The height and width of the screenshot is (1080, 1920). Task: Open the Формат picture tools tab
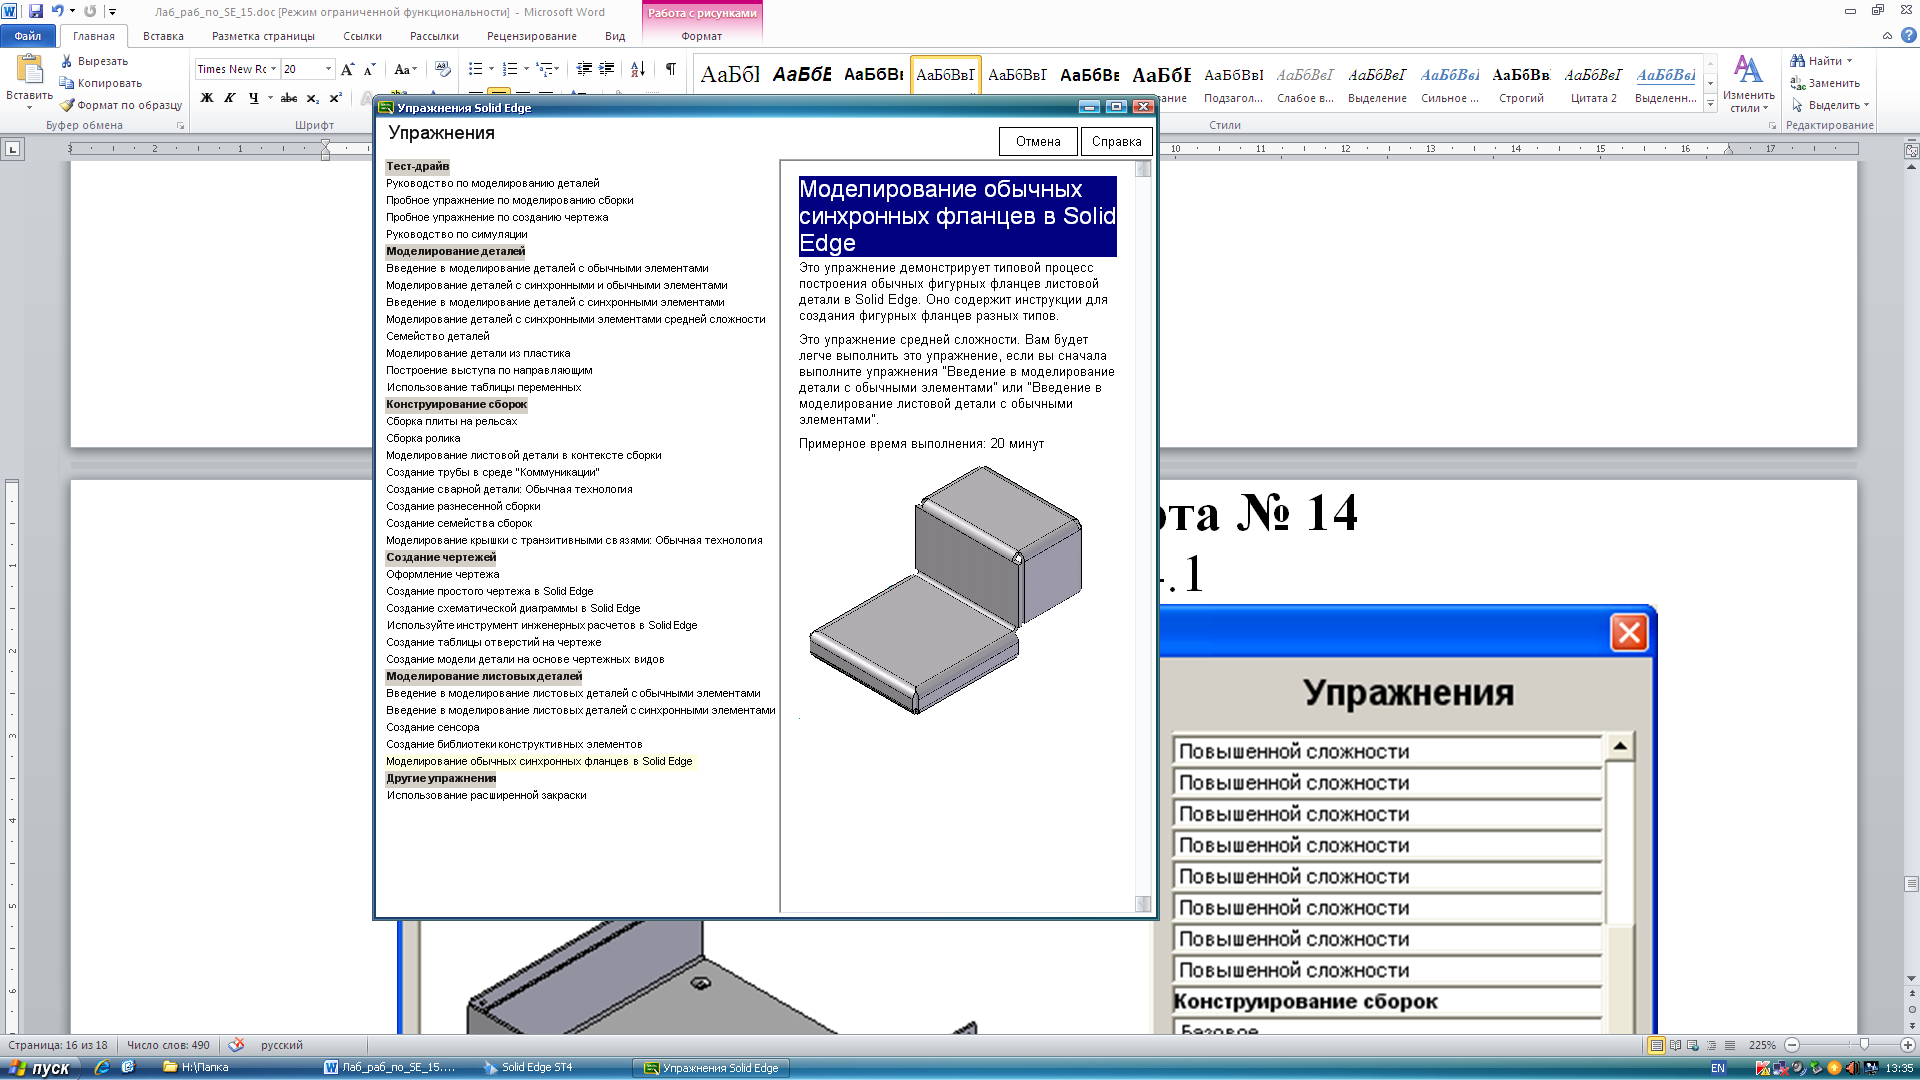click(701, 36)
